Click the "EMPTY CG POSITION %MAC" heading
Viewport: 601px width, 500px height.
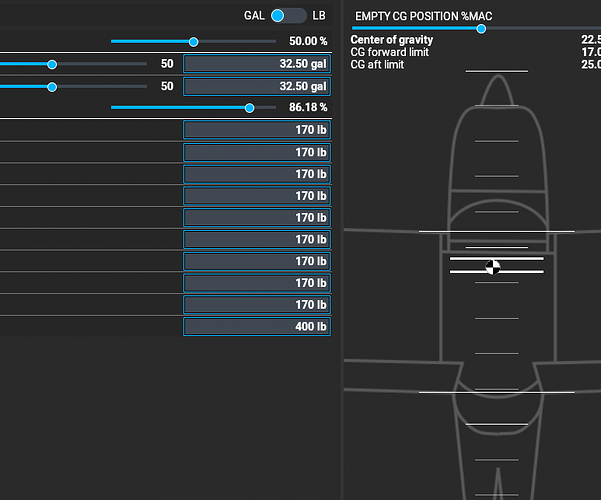point(424,16)
